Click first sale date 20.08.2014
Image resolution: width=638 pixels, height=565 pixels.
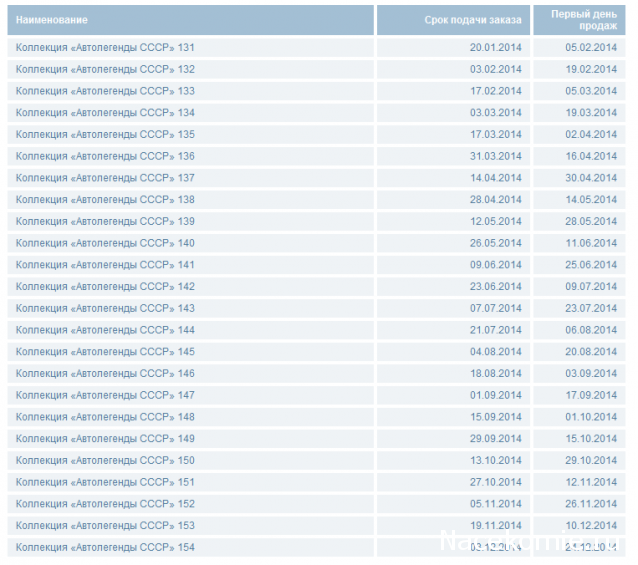[591, 352]
